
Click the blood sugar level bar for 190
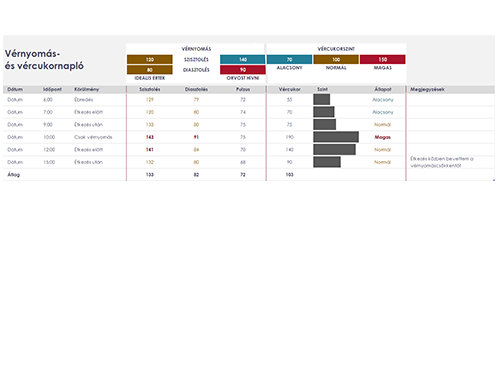(x=336, y=137)
